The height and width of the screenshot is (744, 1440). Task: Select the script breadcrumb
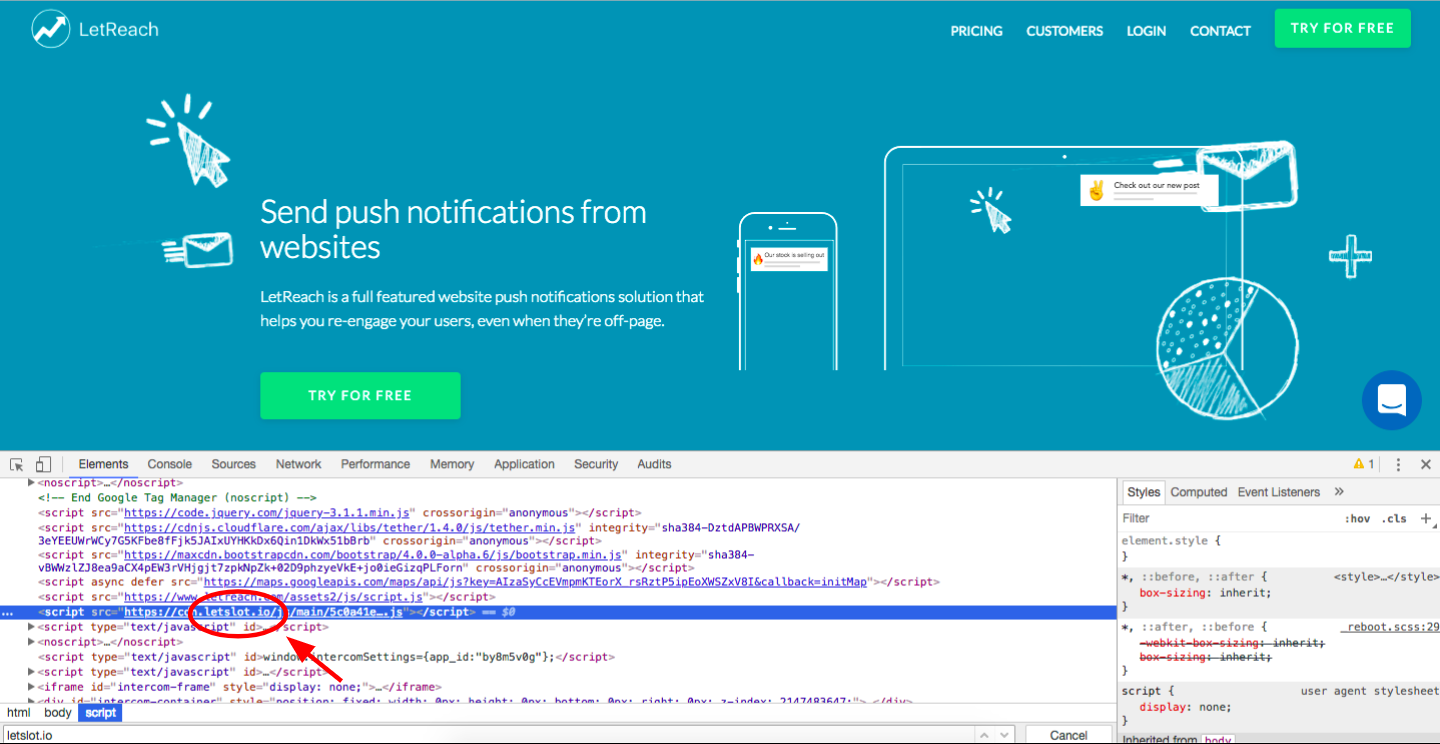pyautogui.click(x=100, y=713)
